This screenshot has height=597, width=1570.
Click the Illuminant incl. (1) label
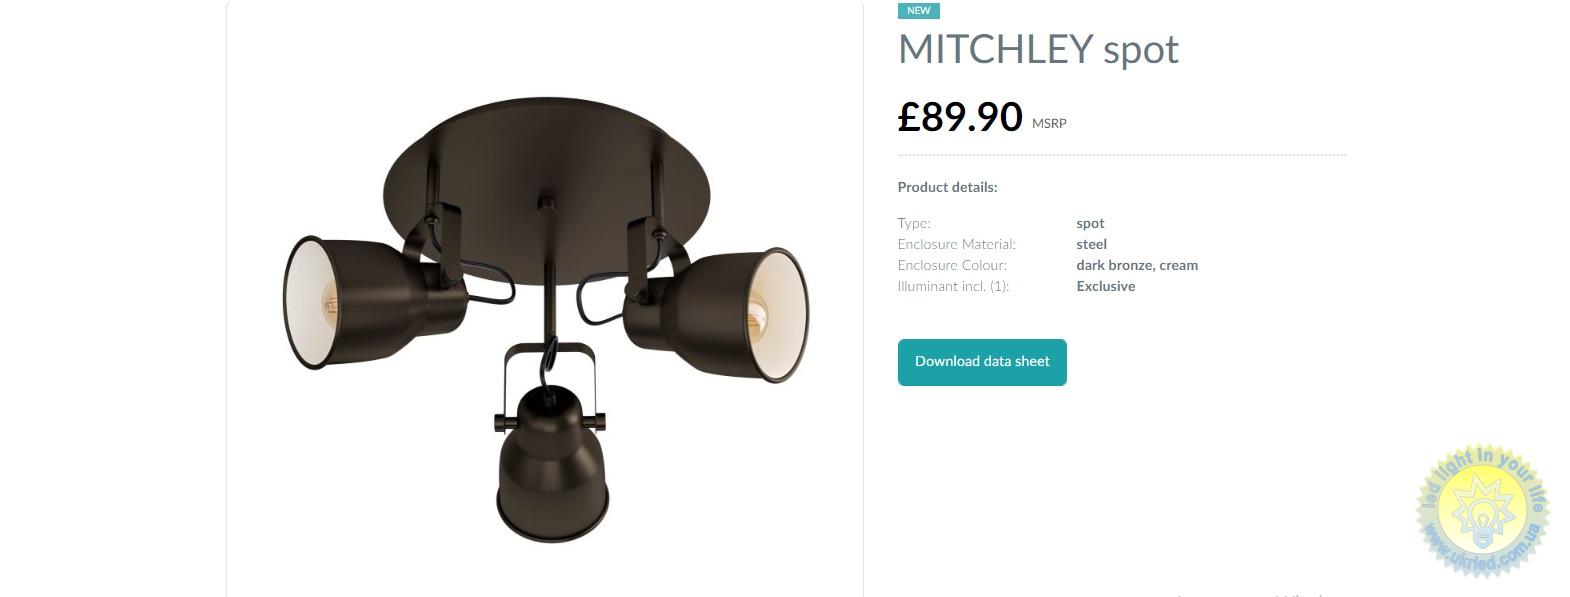tap(953, 286)
